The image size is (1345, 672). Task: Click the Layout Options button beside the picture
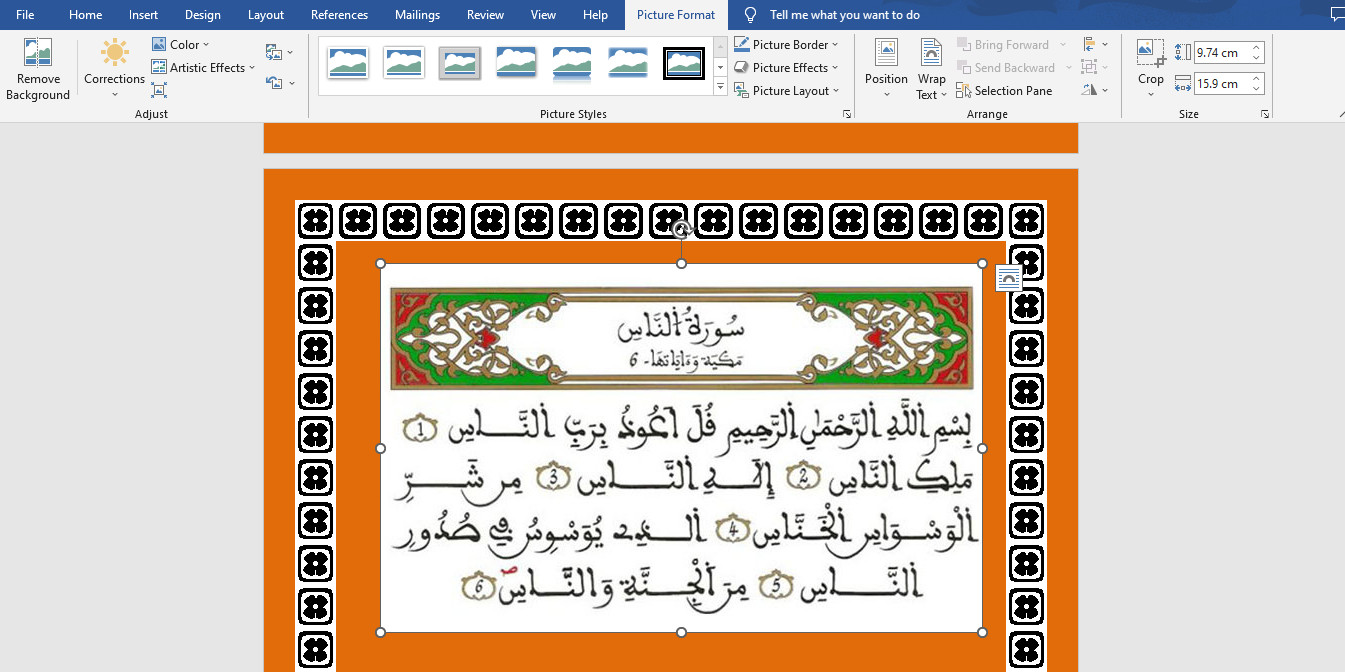(x=1009, y=279)
